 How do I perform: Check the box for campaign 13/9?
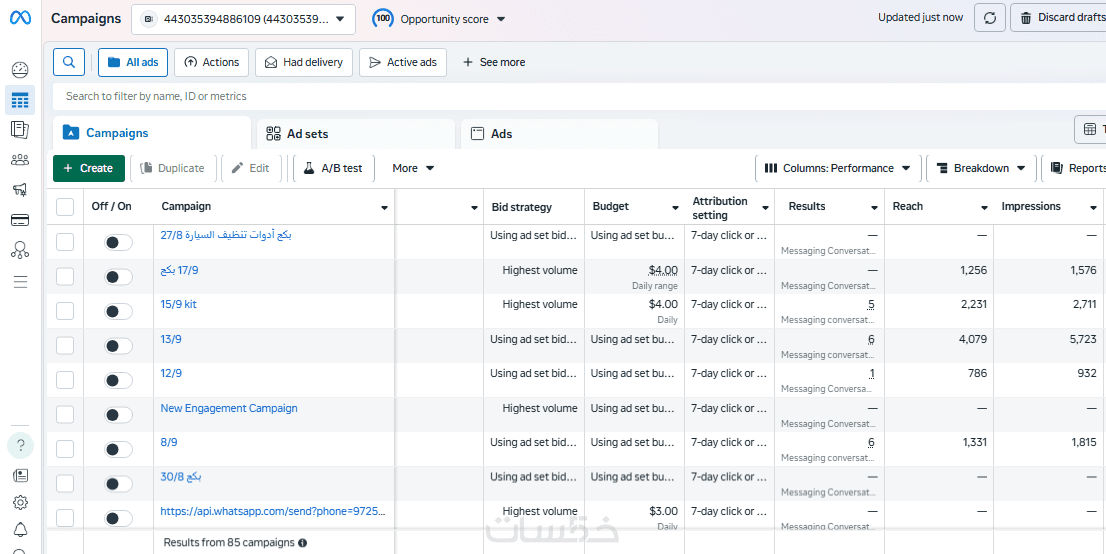65,345
